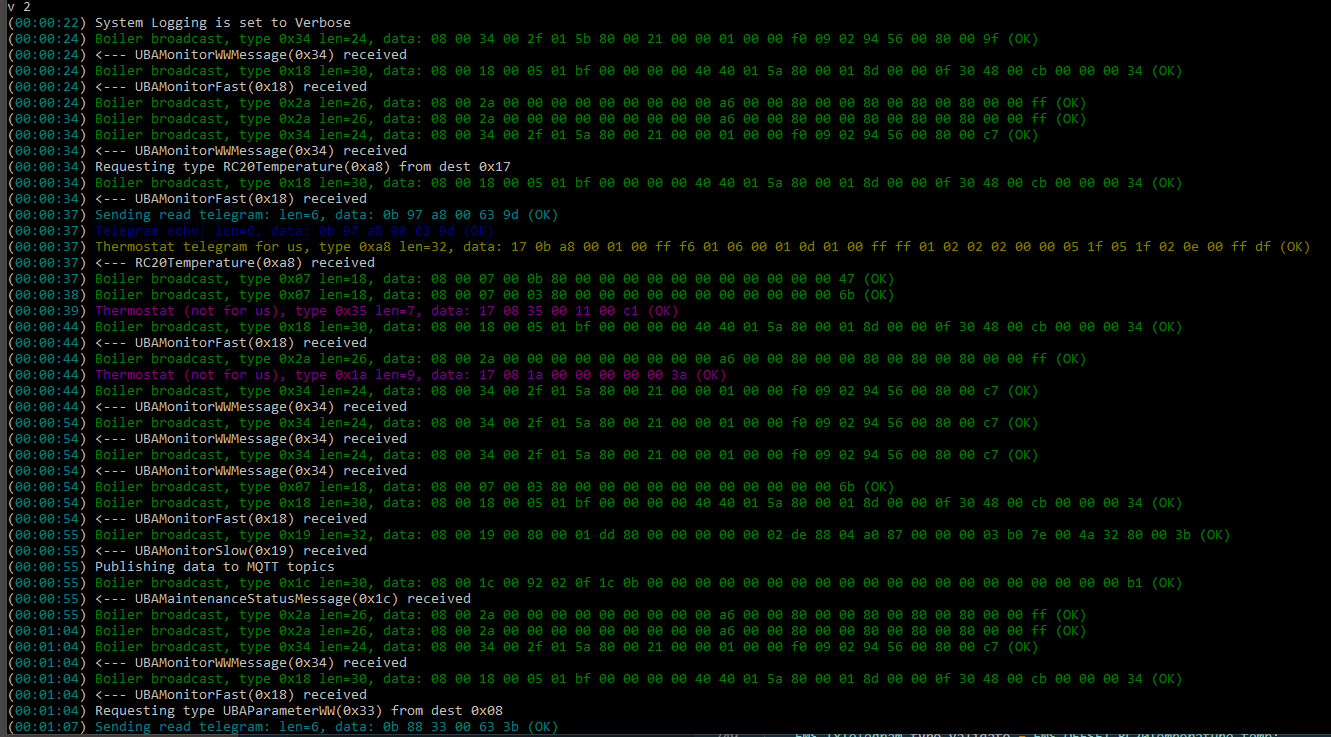Click the UBAMonitorSlow(0x19) received message
This screenshot has height=737, width=1331.
[218, 550]
